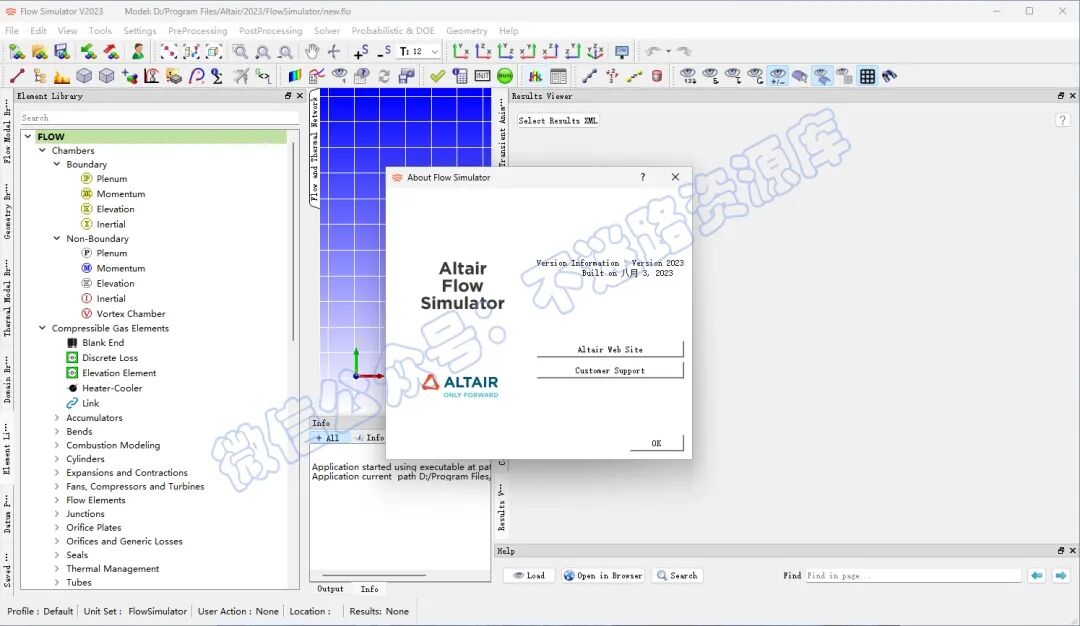Activate the zoom window magnifier icon
This screenshot has height=626, width=1080.
[x=240, y=52]
